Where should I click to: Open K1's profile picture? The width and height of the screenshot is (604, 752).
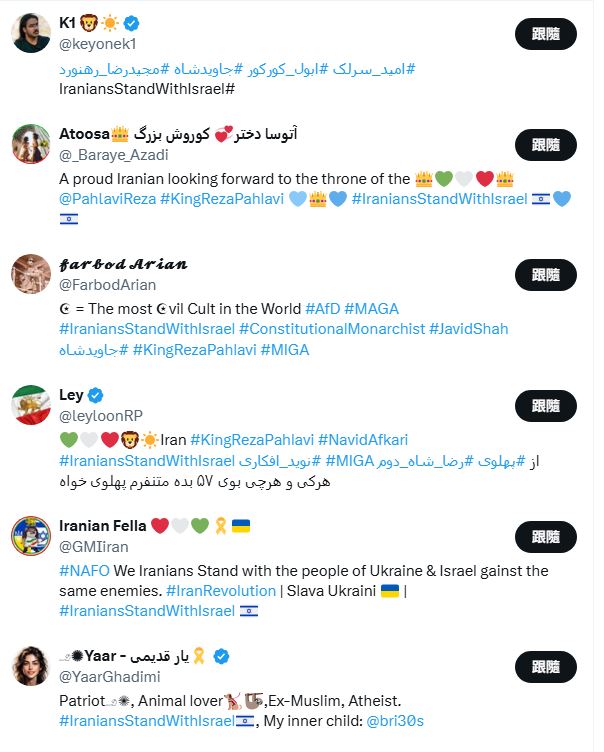click(31, 34)
